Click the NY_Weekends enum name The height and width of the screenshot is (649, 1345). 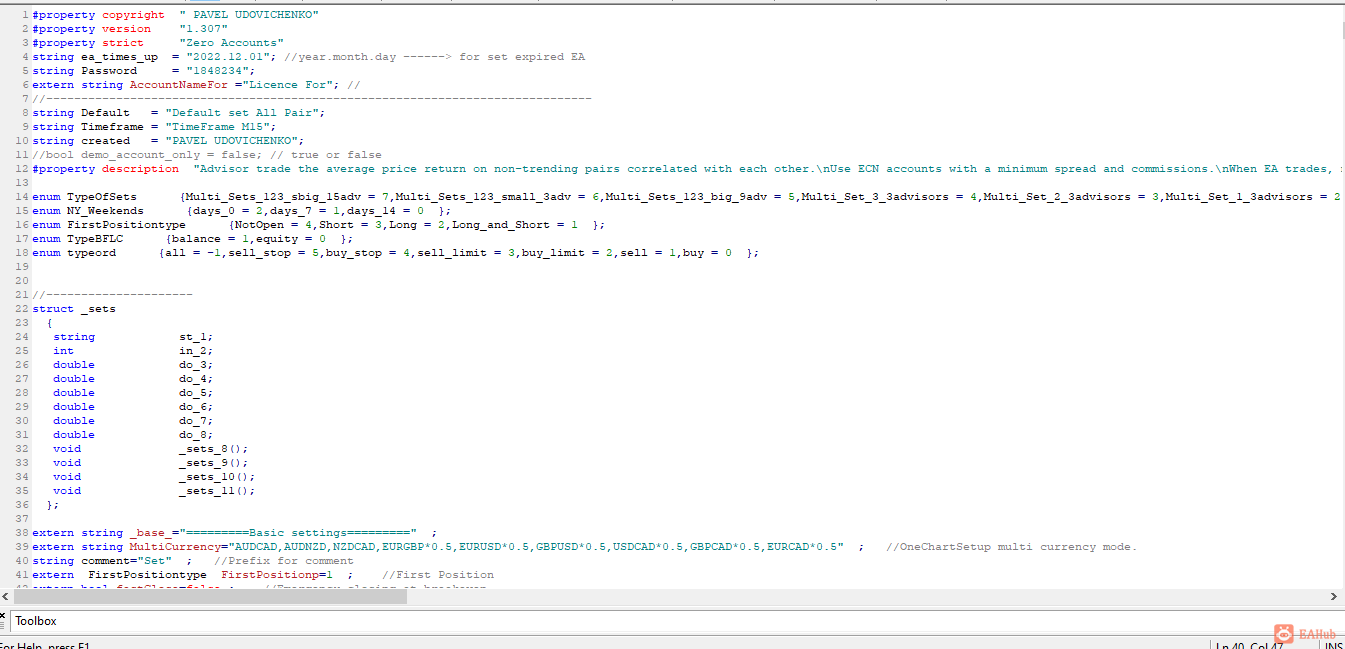click(x=106, y=211)
